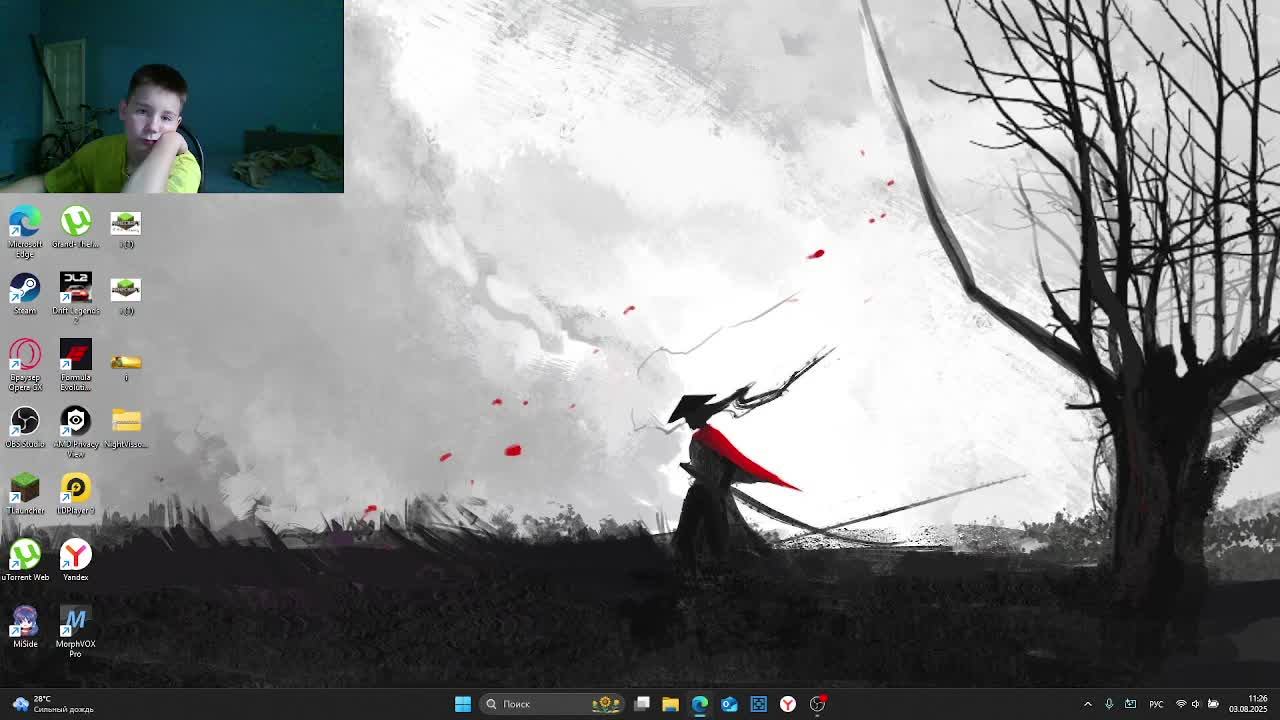The width and height of the screenshot is (1280, 720).
Task: Open the Windows Start menu
Action: click(463, 704)
